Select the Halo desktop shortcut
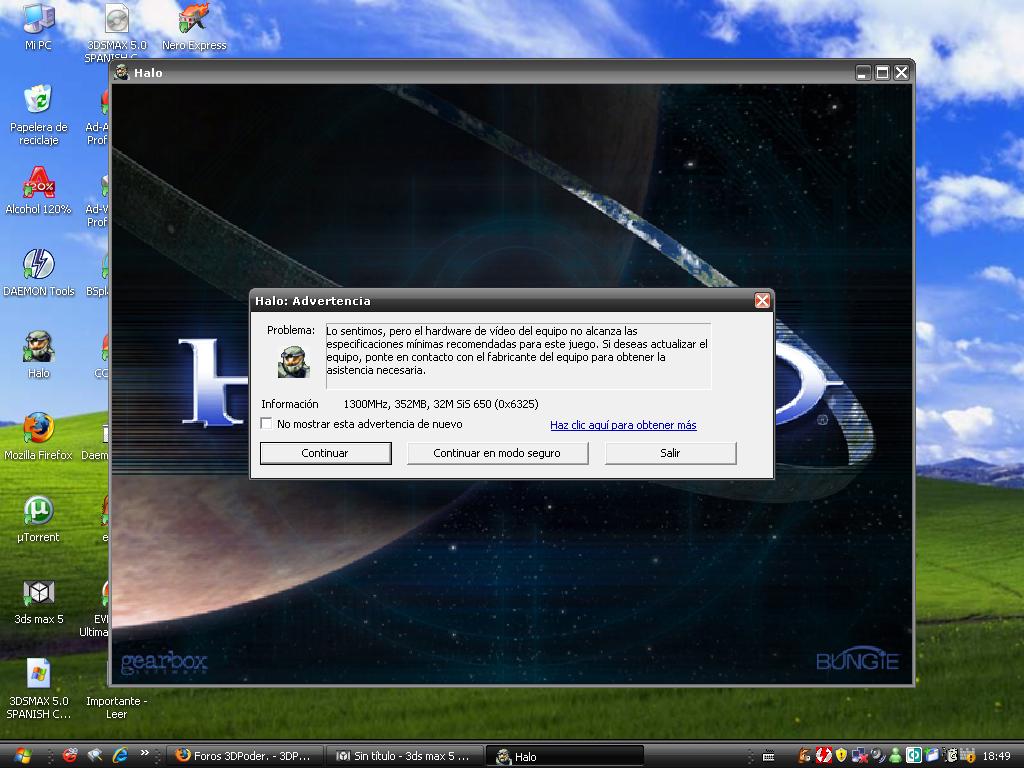This screenshot has height=768, width=1024. click(39, 355)
